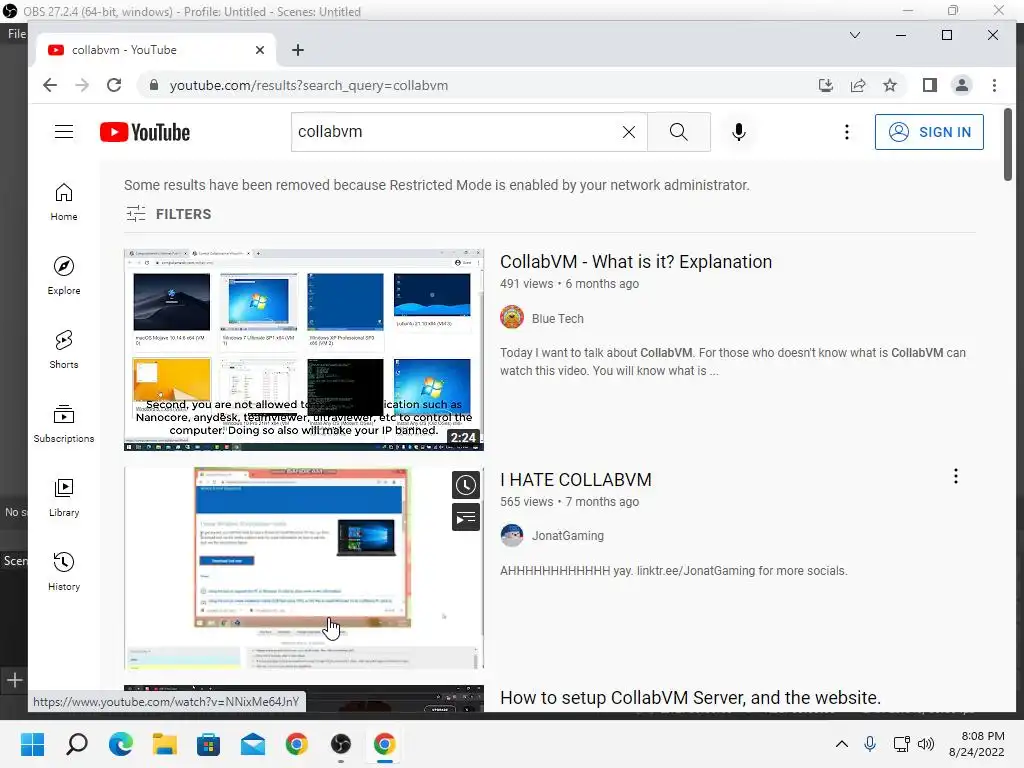Bookmark this page with the star icon
The image size is (1024, 768).
(x=890, y=86)
